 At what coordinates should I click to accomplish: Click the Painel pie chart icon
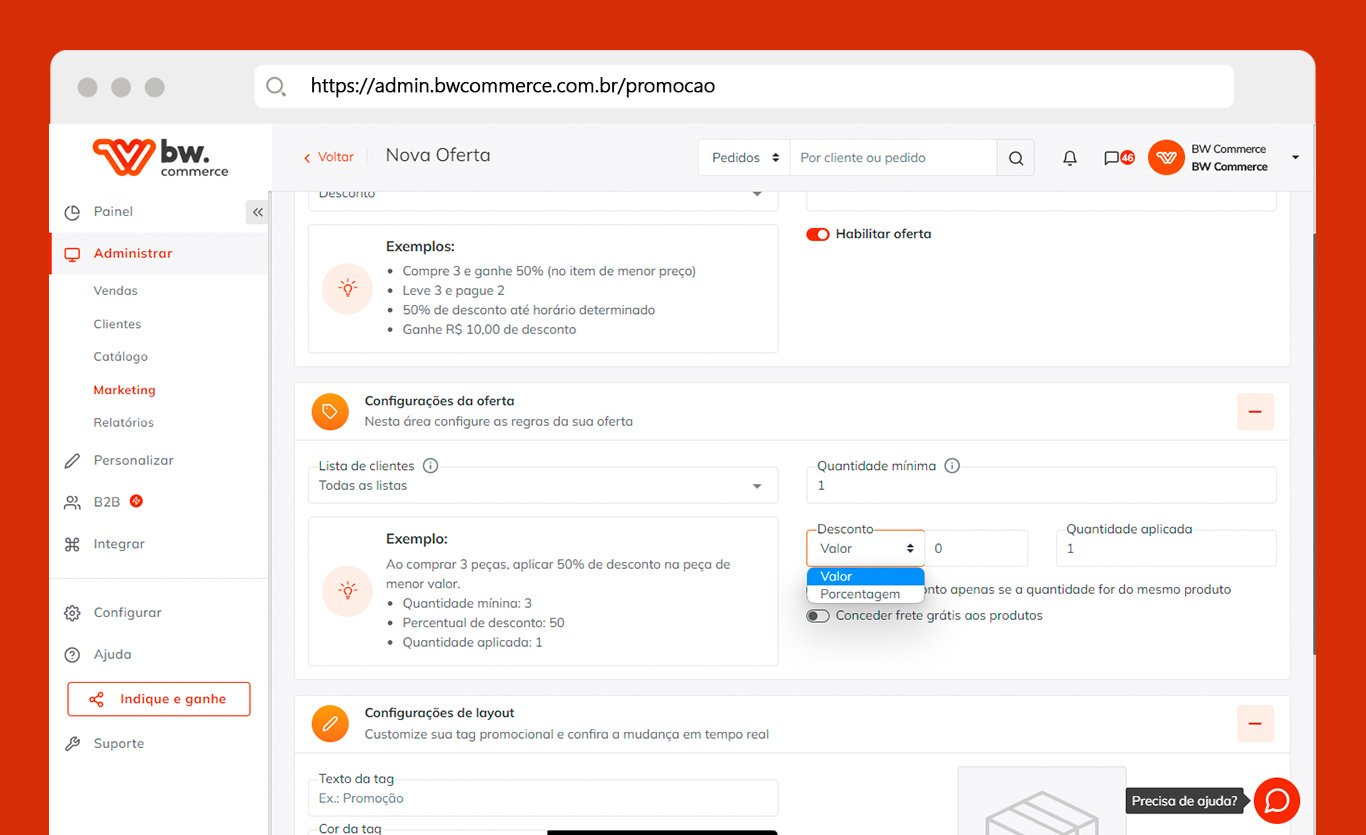pyautogui.click(x=72, y=212)
